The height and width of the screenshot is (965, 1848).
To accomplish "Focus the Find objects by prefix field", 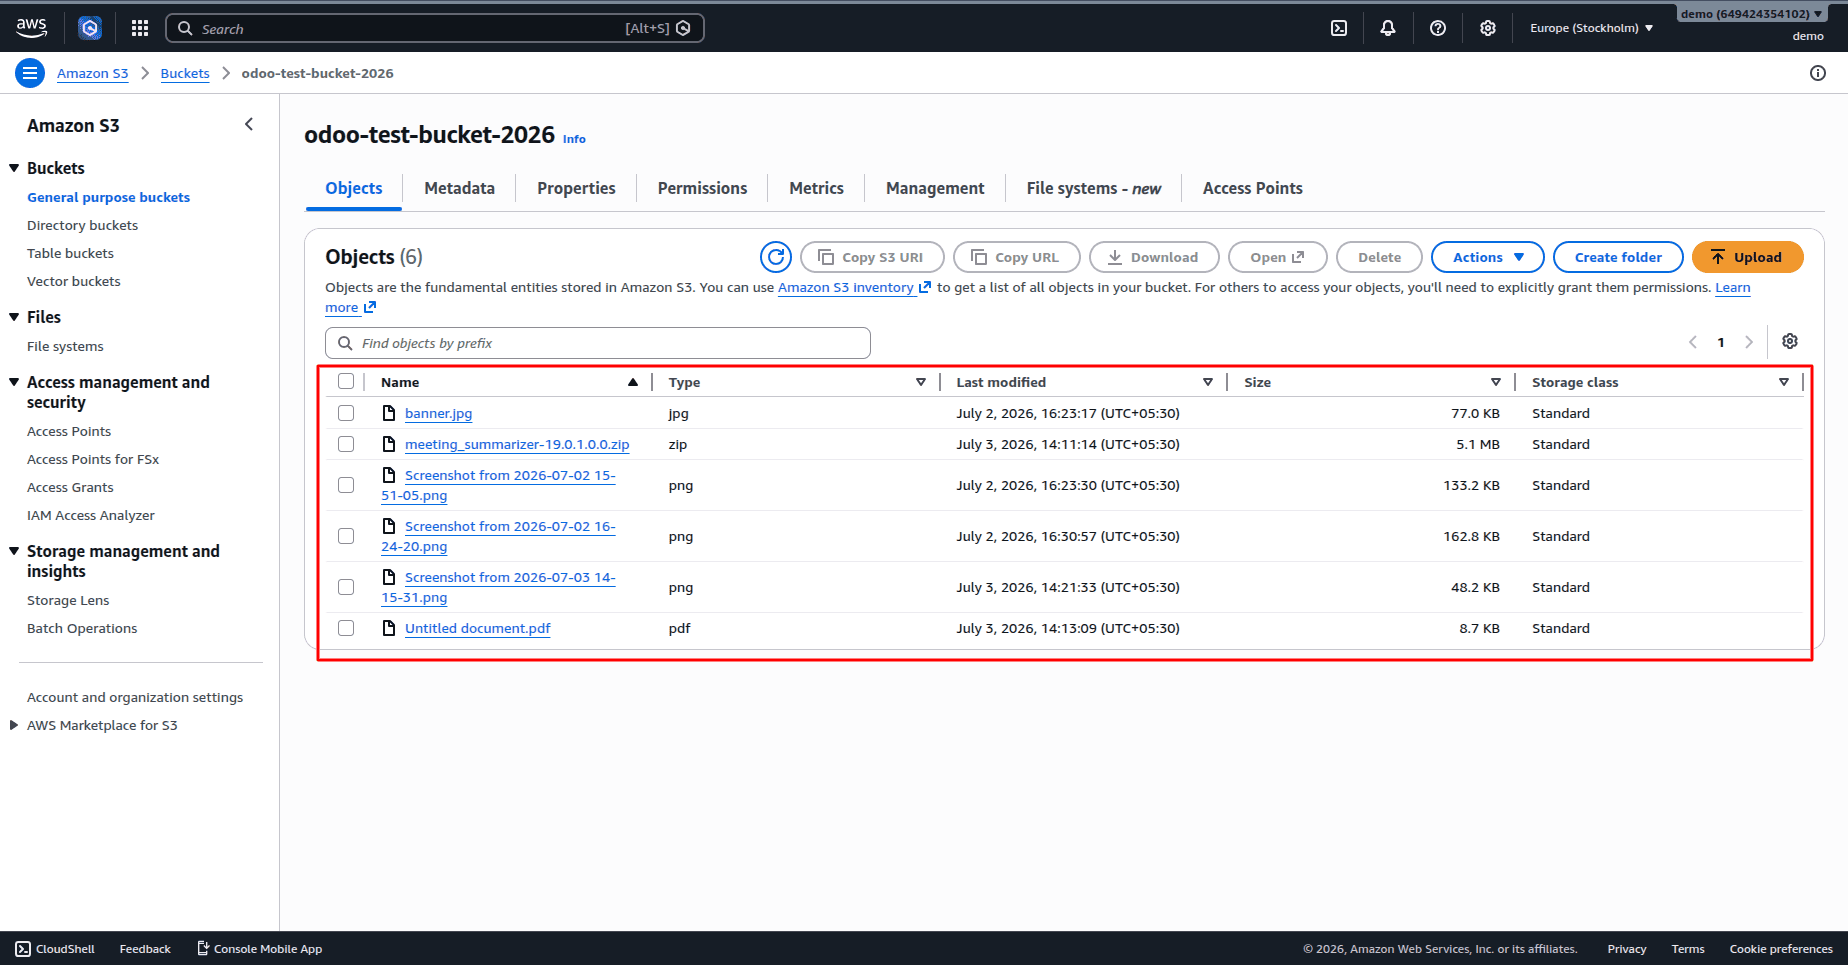I will click(598, 343).
